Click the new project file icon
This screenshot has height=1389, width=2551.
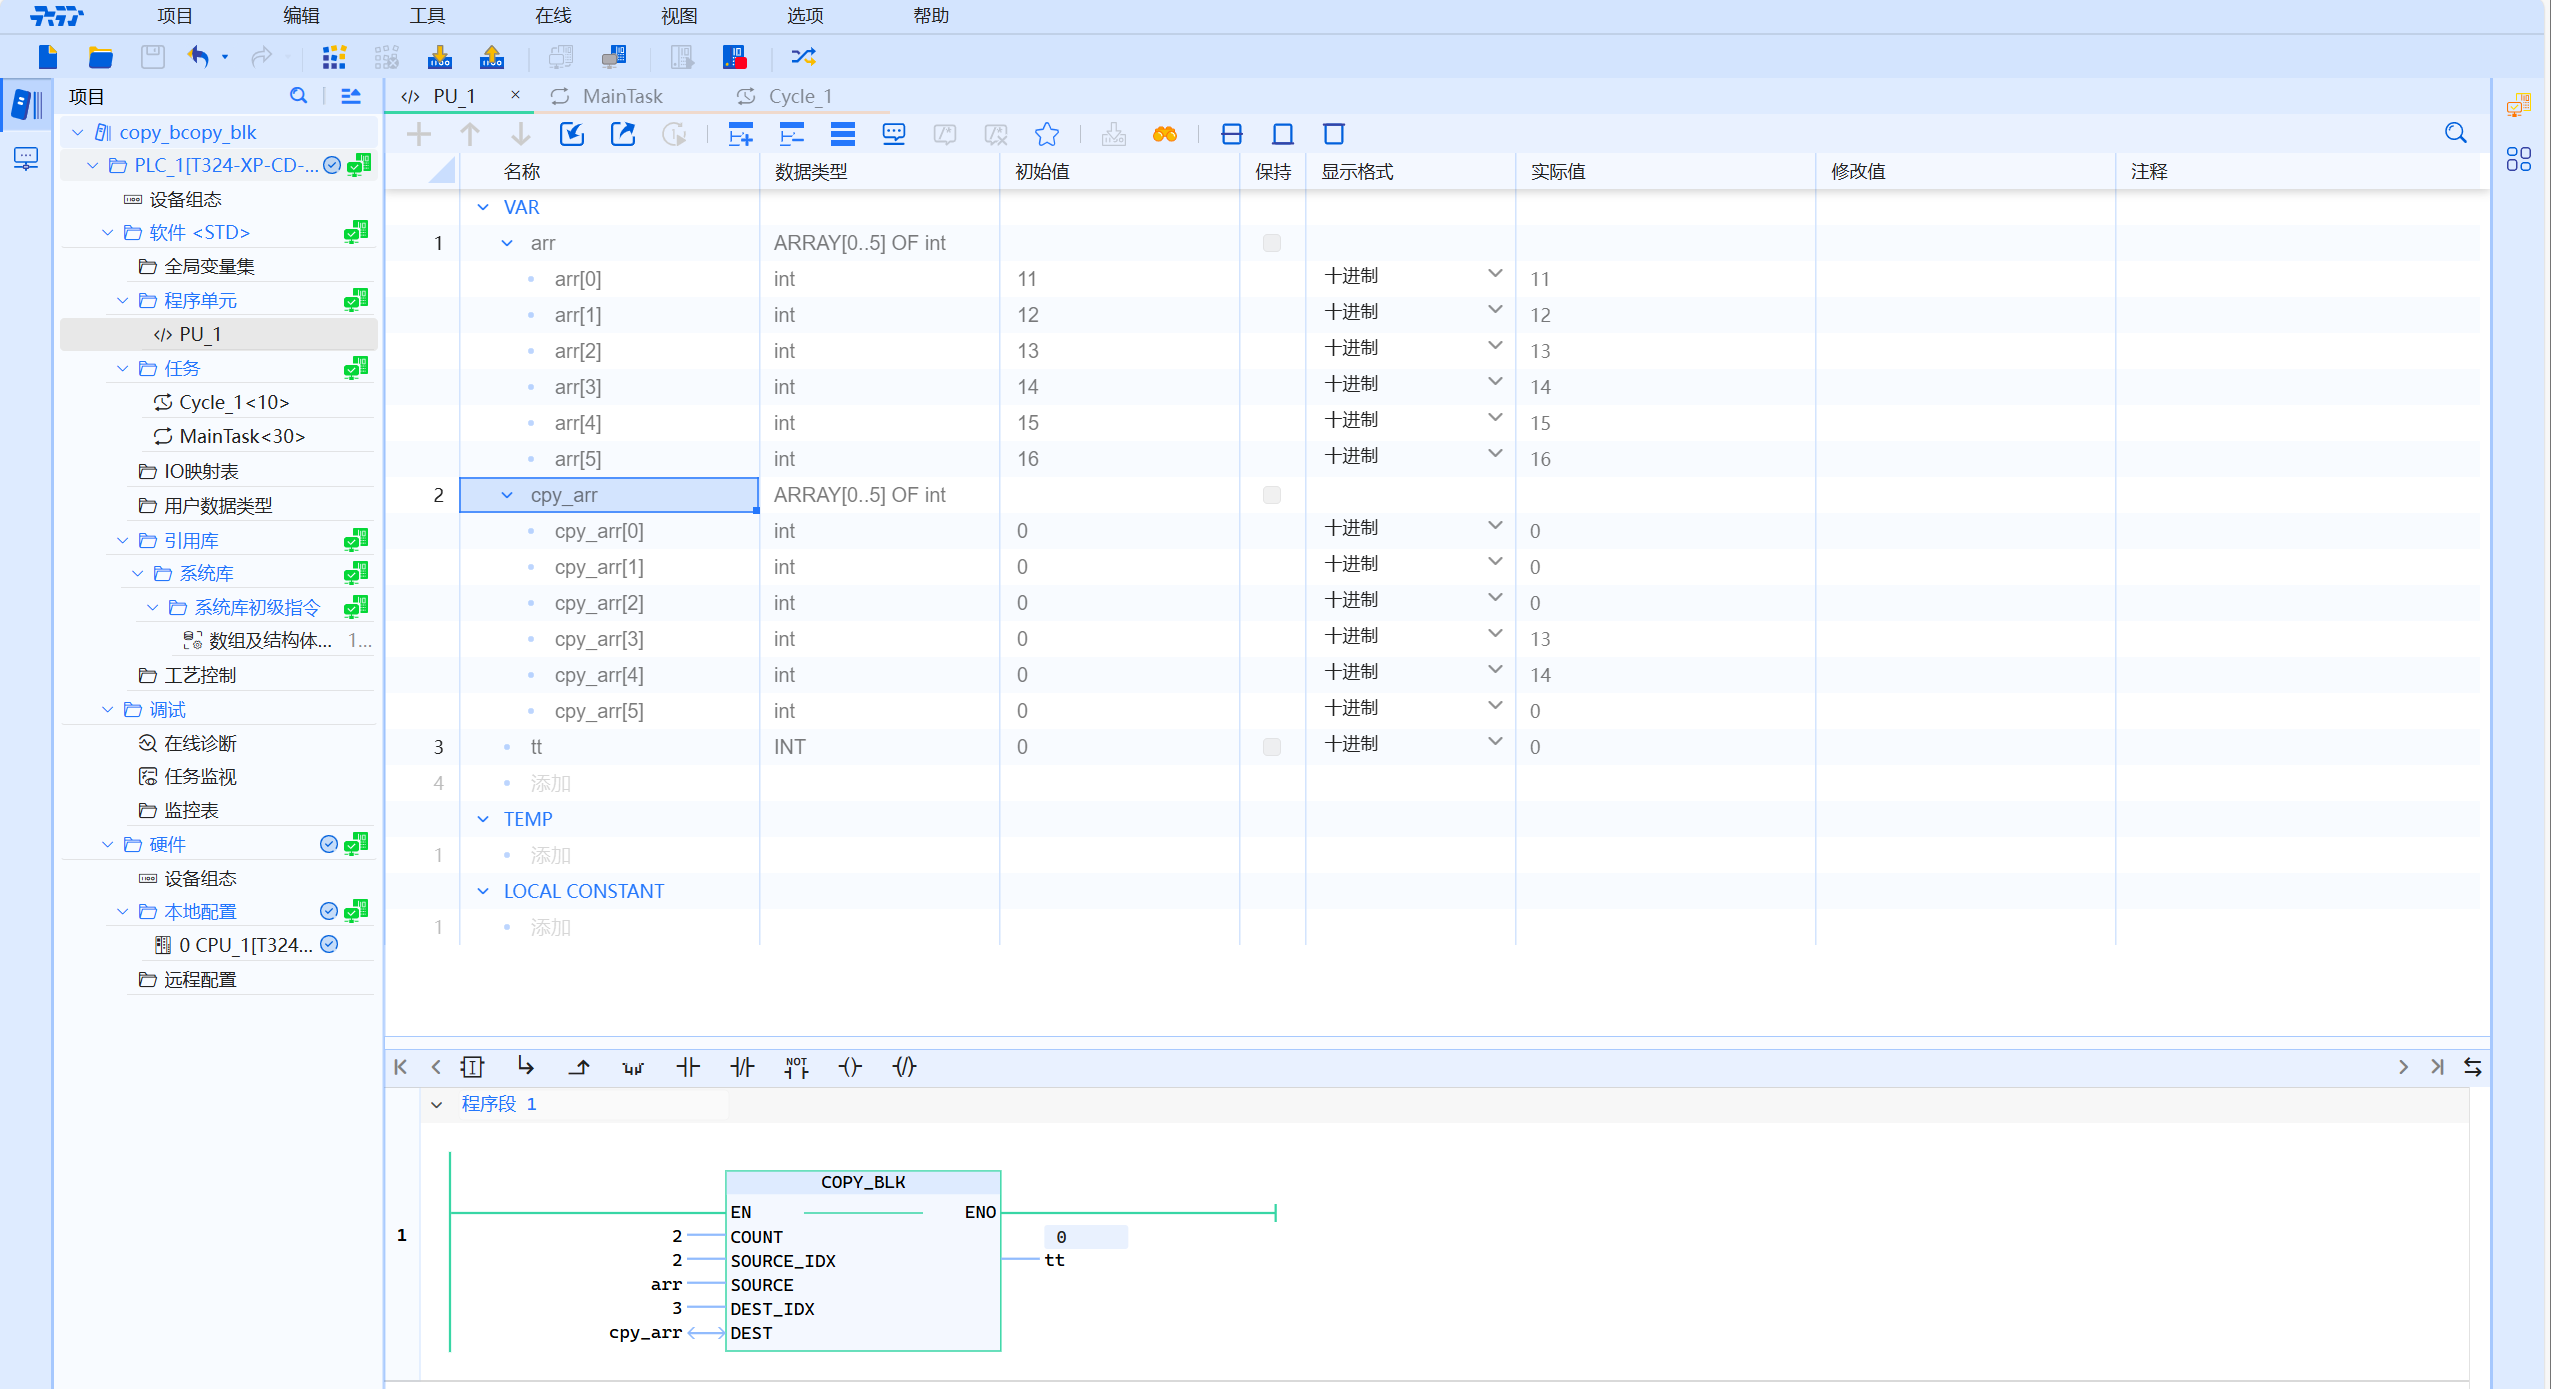tap(47, 57)
